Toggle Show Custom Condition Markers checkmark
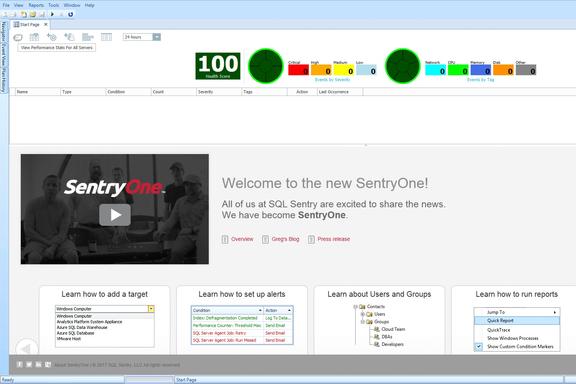 point(479,347)
